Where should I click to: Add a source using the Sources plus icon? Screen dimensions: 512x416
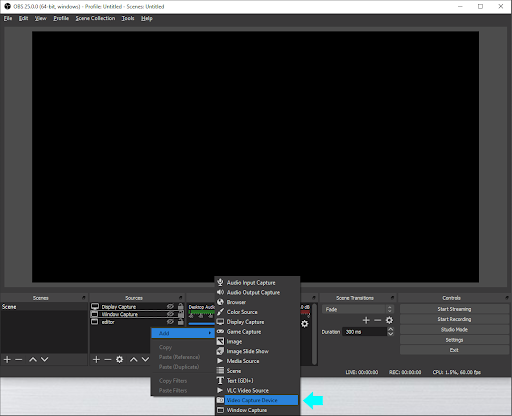(x=96, y=359)
